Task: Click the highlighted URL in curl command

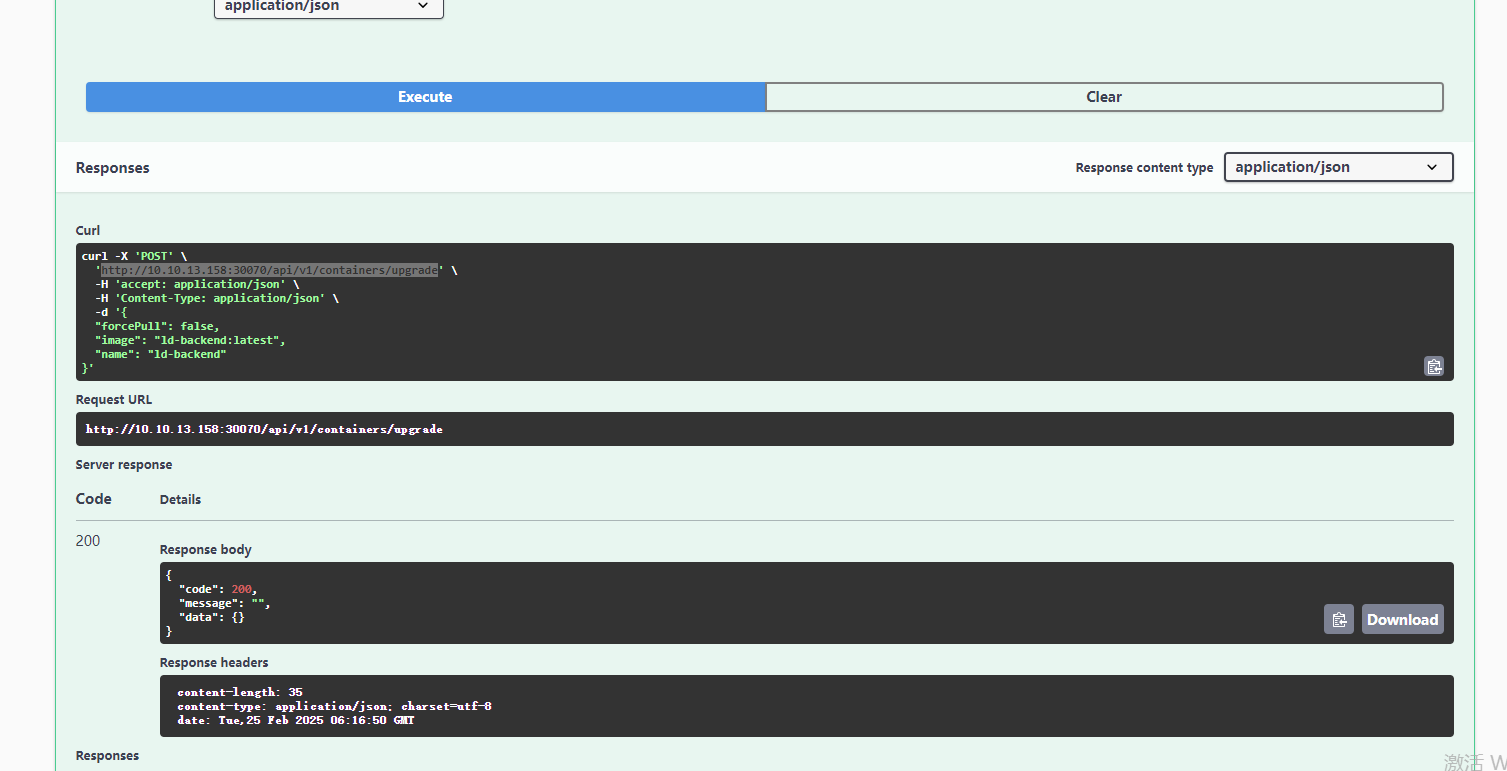Action: (269, 270)
